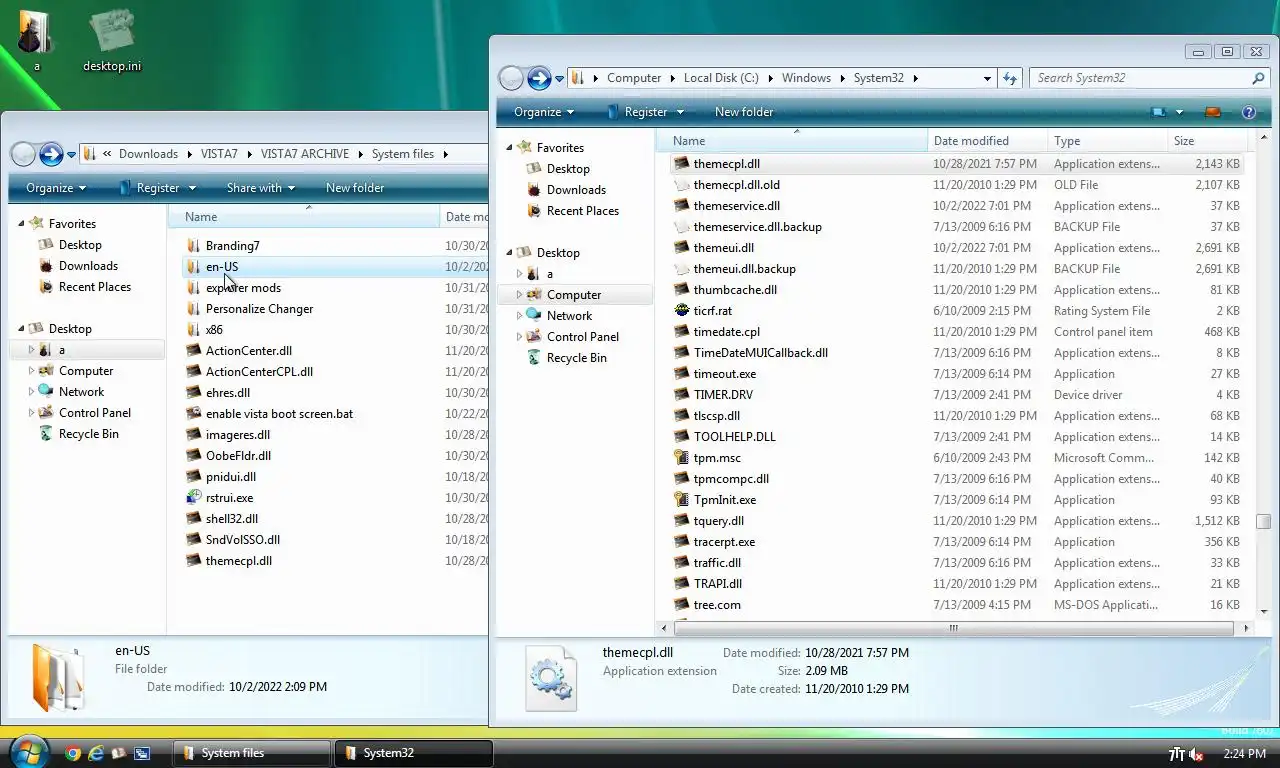Select the timedate.cpl icon
The width and height of the screenshot is (1280, 768).
point(682,332)
